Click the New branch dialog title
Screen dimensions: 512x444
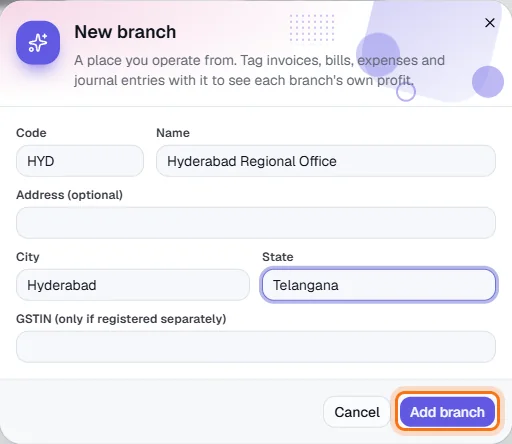(x=125, y=32)
